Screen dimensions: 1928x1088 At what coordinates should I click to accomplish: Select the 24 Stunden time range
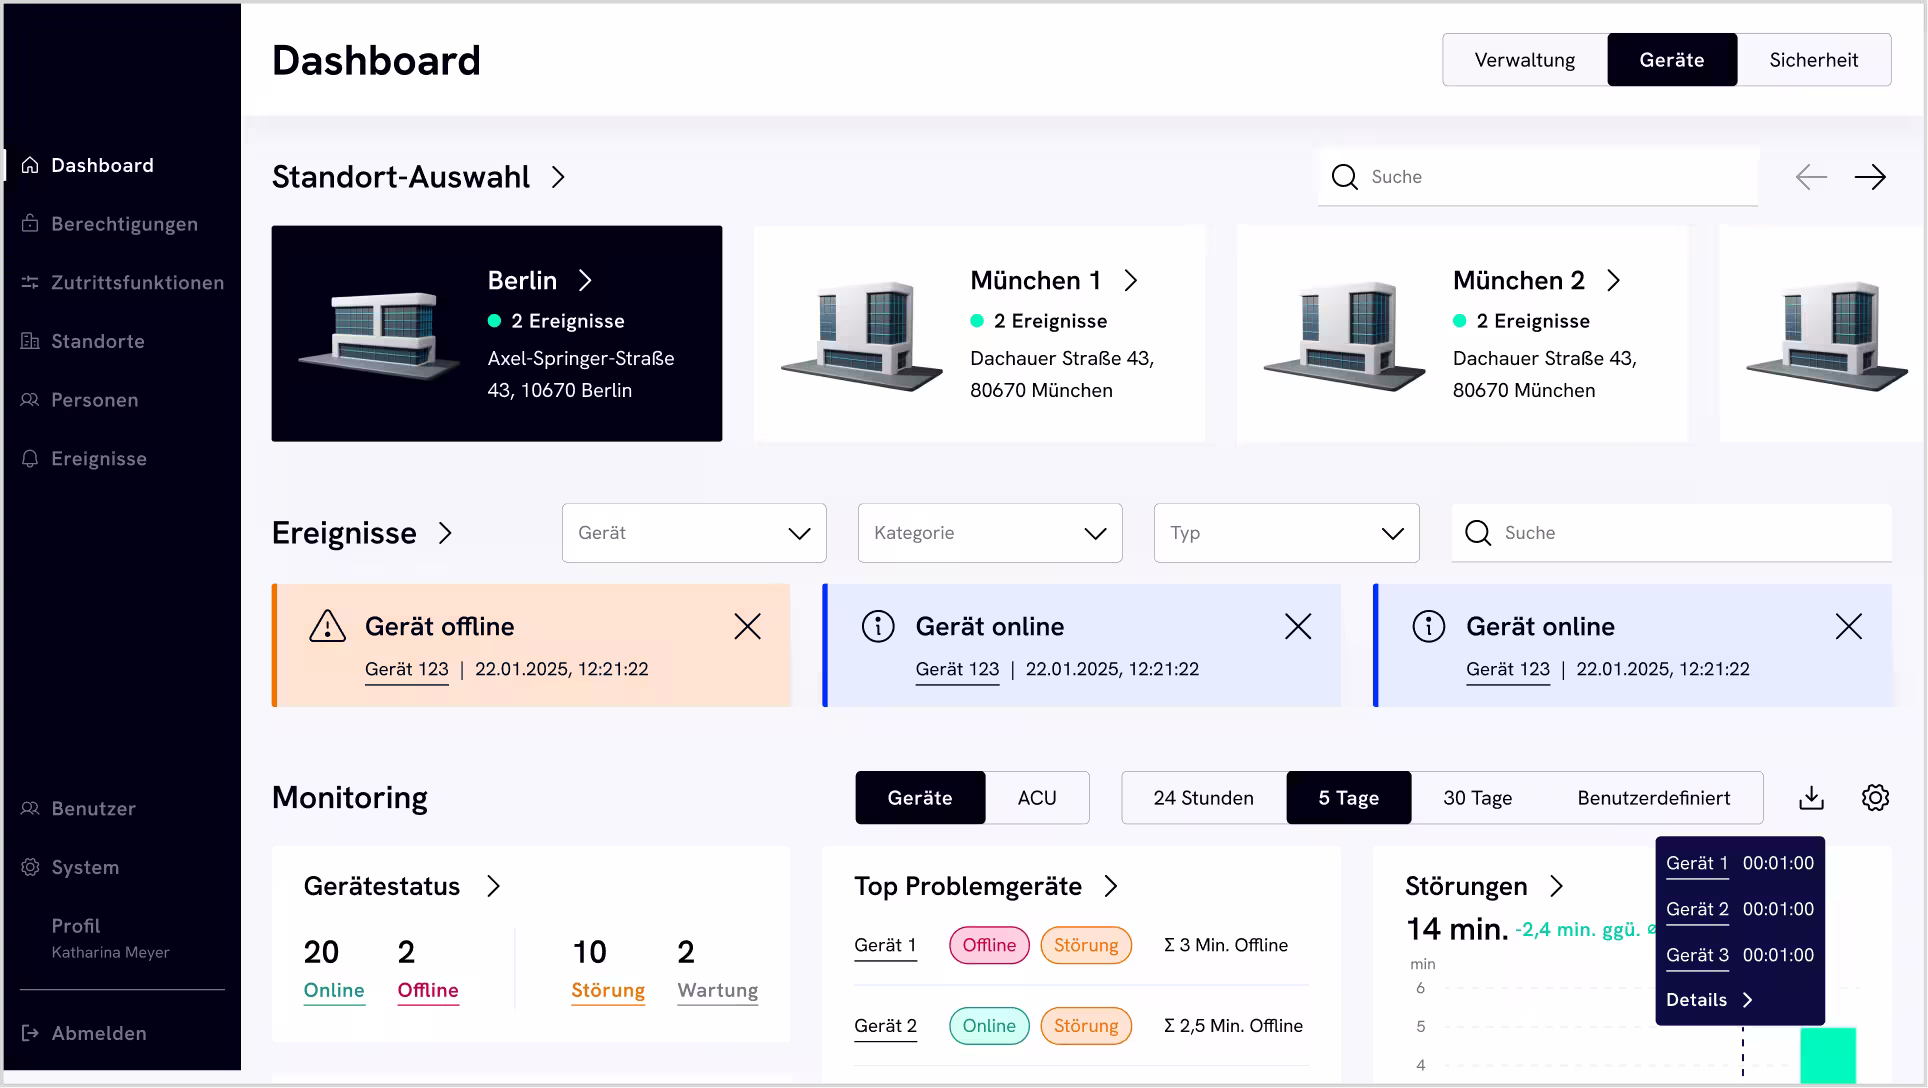point(1203,798)
